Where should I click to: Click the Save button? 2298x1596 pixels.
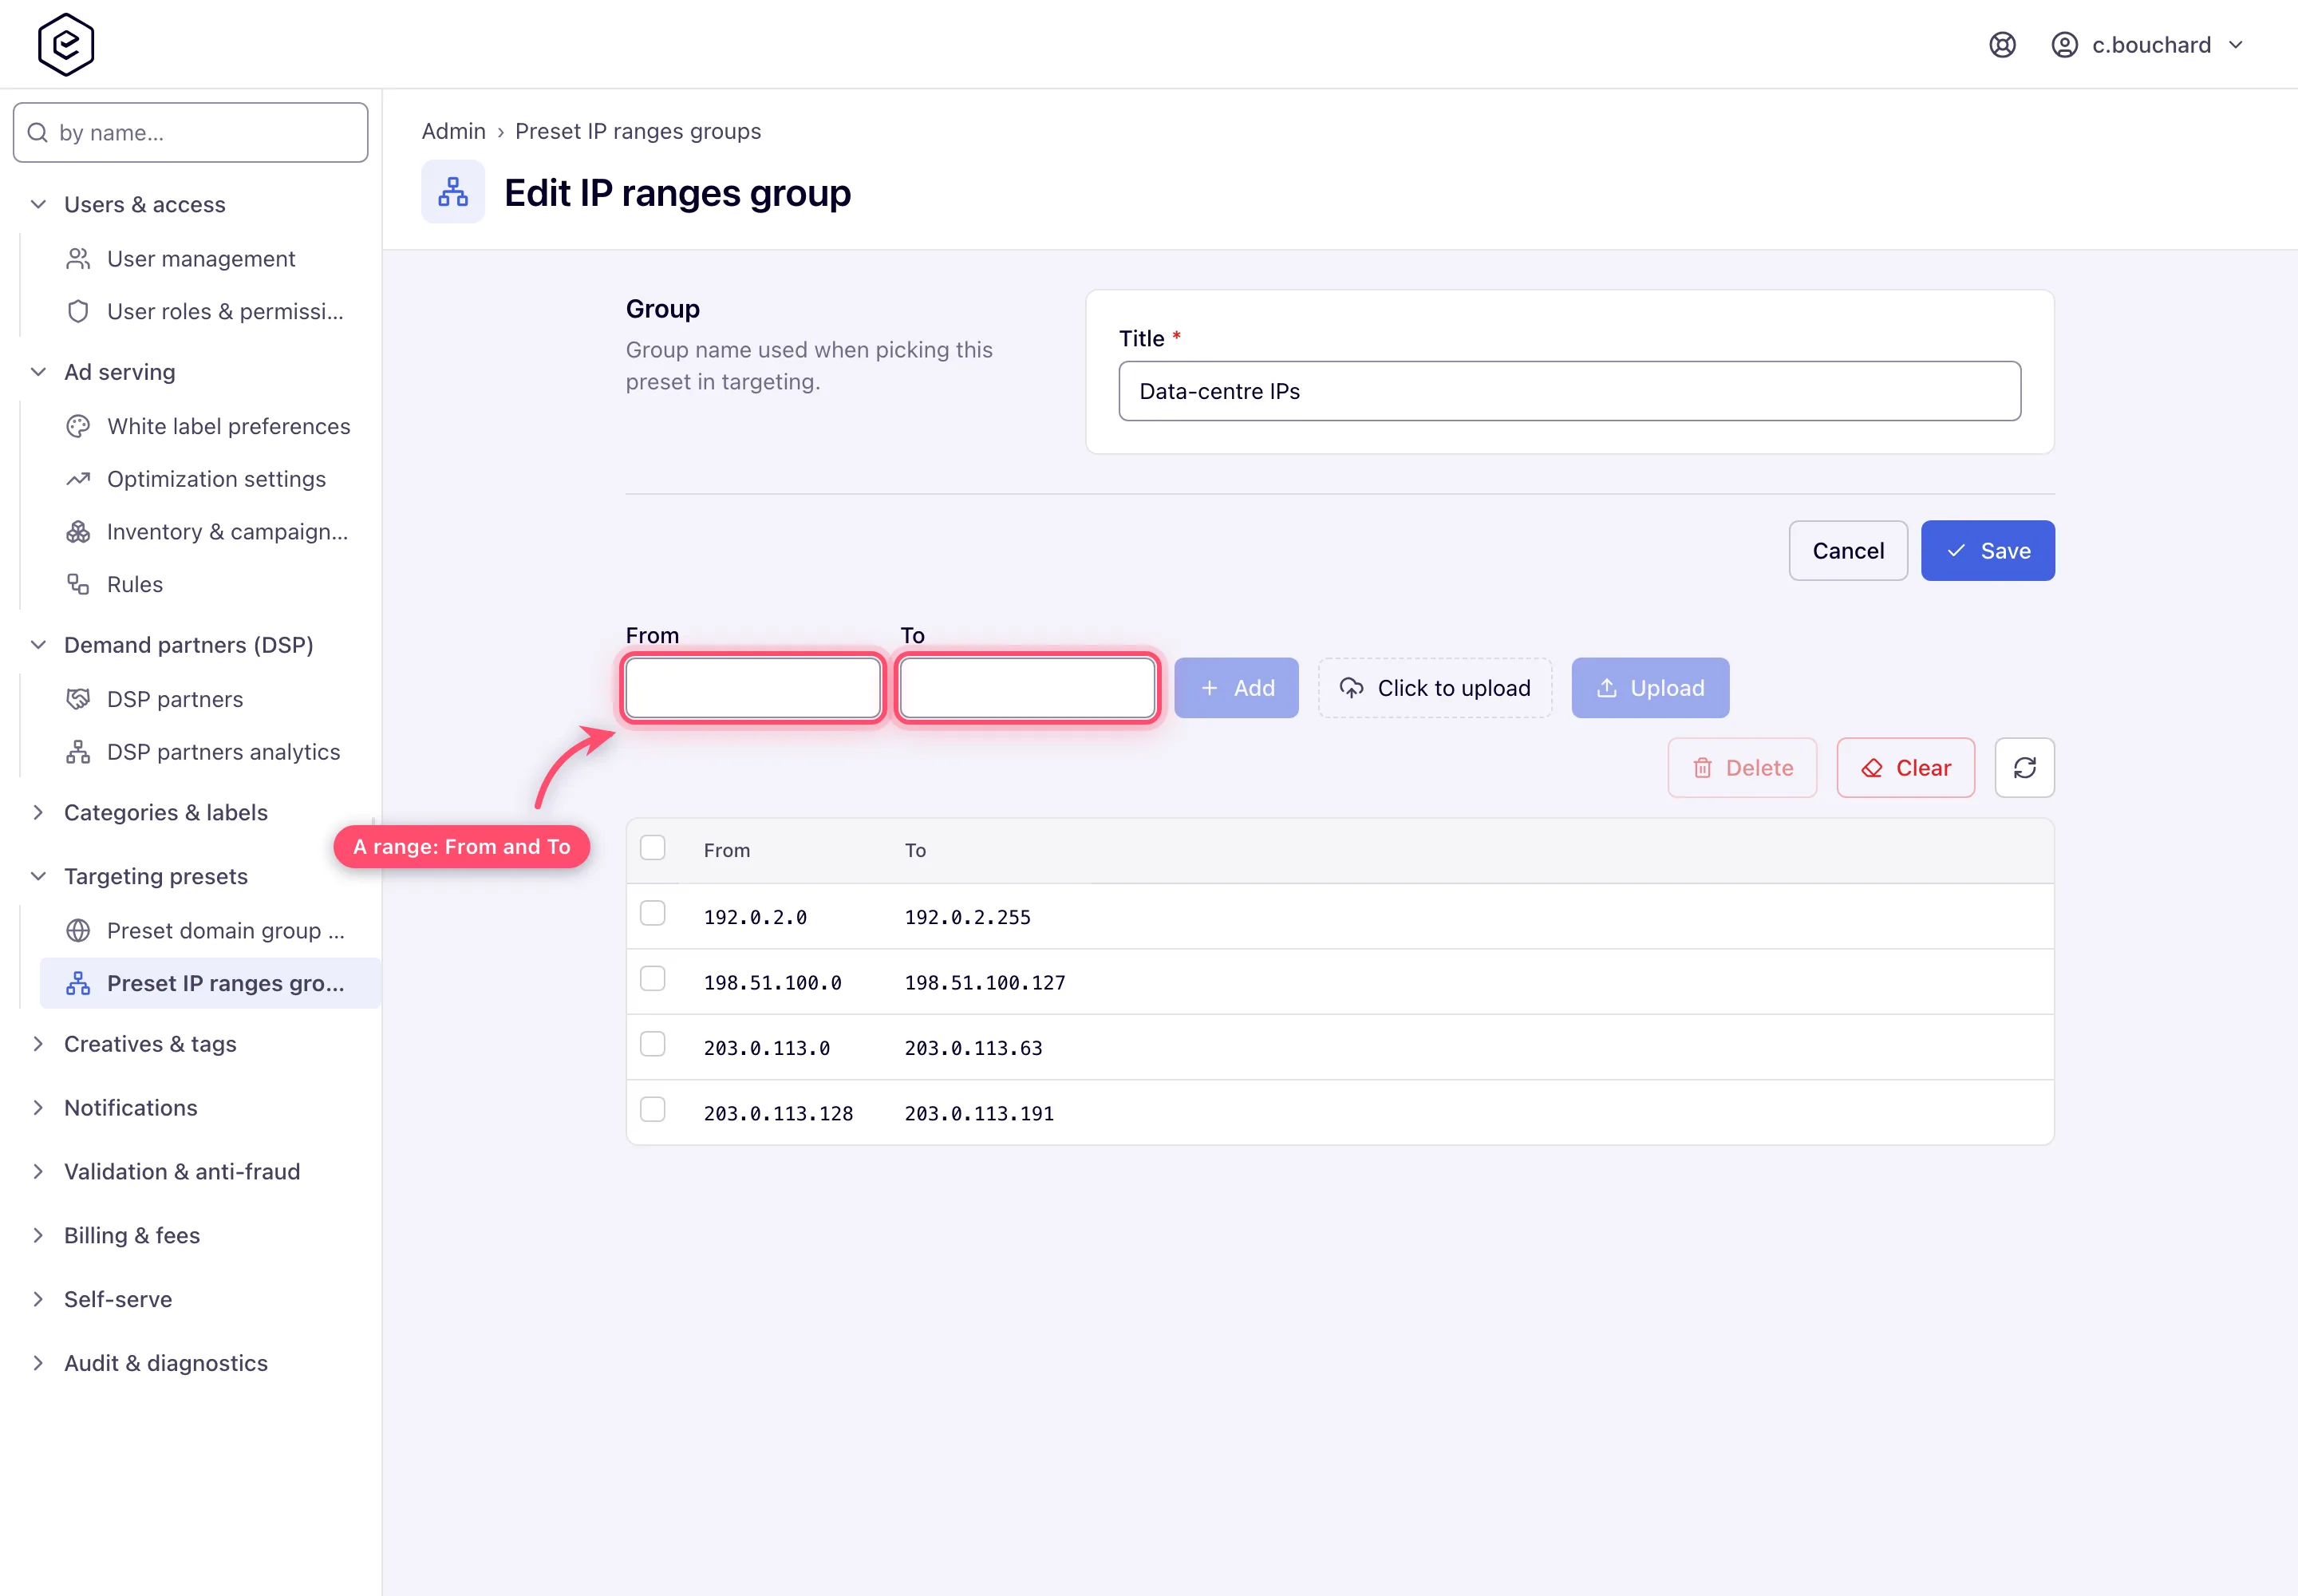click(x=1987, y=550)
